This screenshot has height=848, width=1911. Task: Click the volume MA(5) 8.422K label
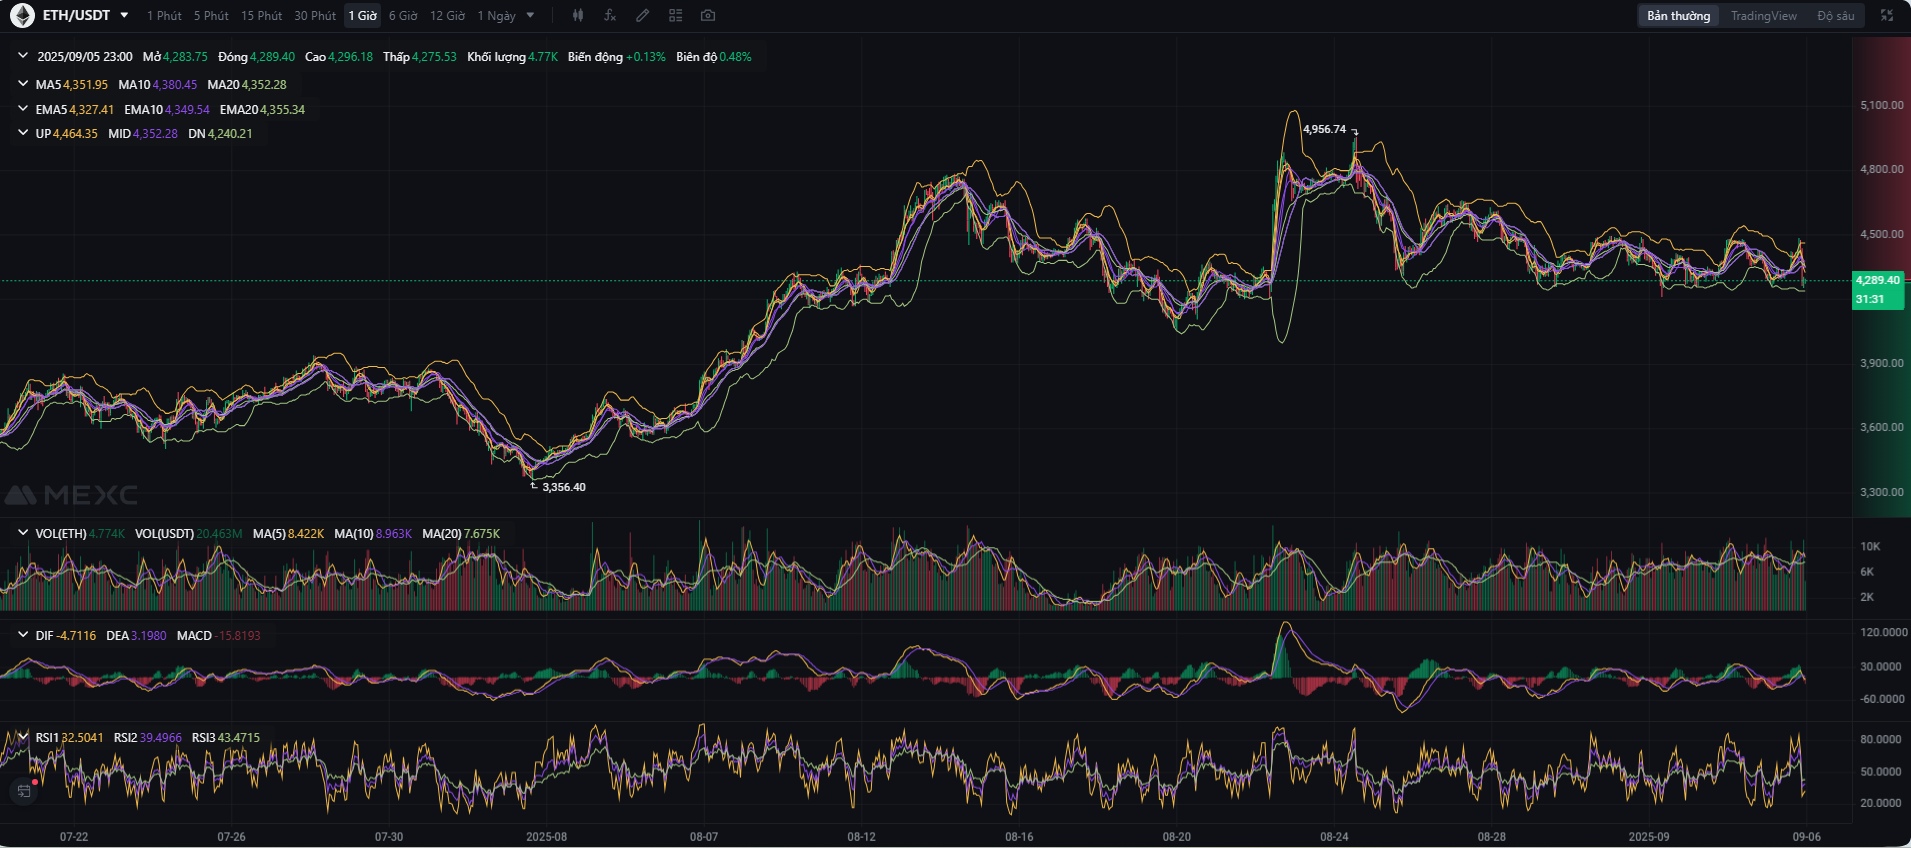click(288, 534)
